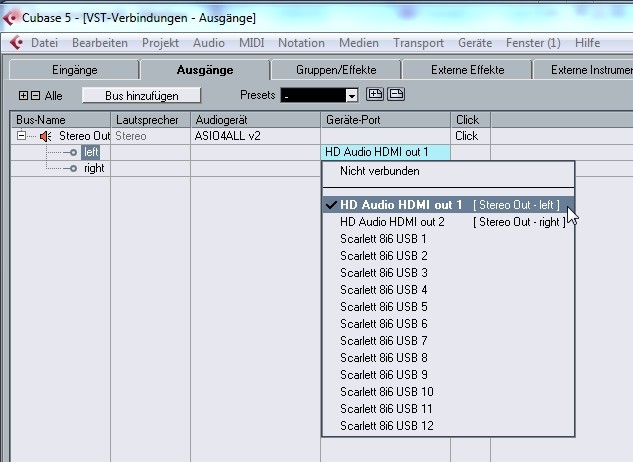
Task: Click the Click cell of Stereo Out
Action: pyautogui.click(x=471, y=136)
